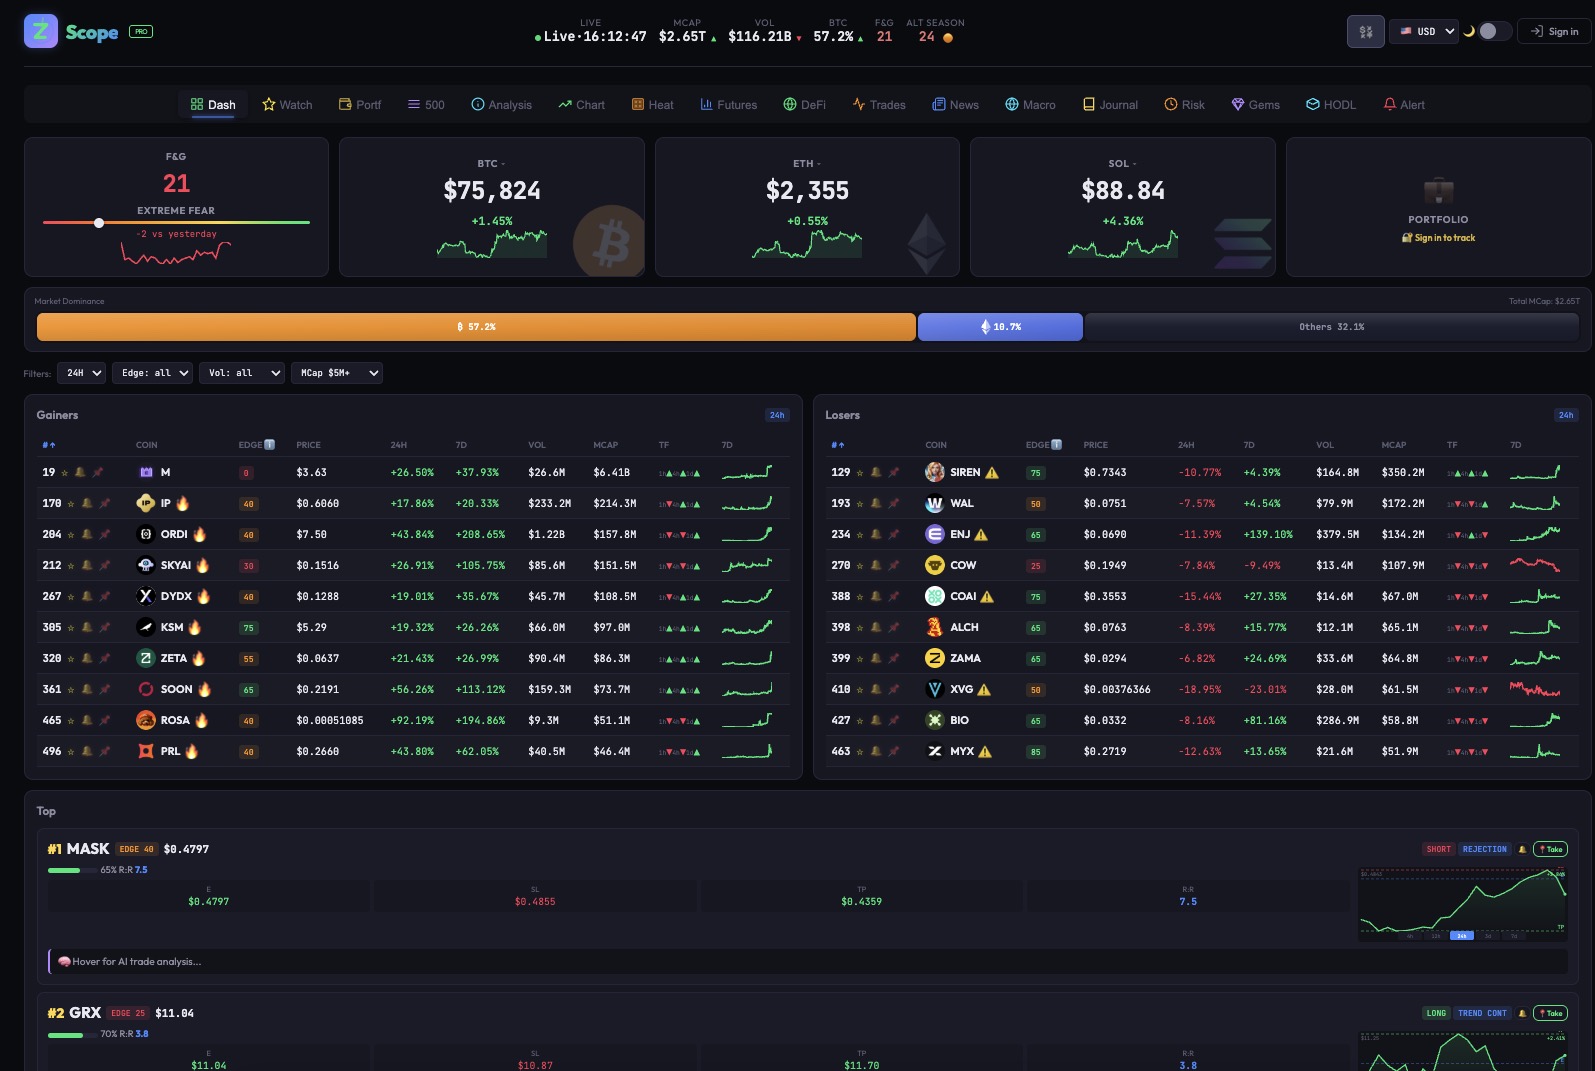Screen dimensions: 1595x1071
Task: Open the 24H timeframe filter dropdown
Action: 81,373
